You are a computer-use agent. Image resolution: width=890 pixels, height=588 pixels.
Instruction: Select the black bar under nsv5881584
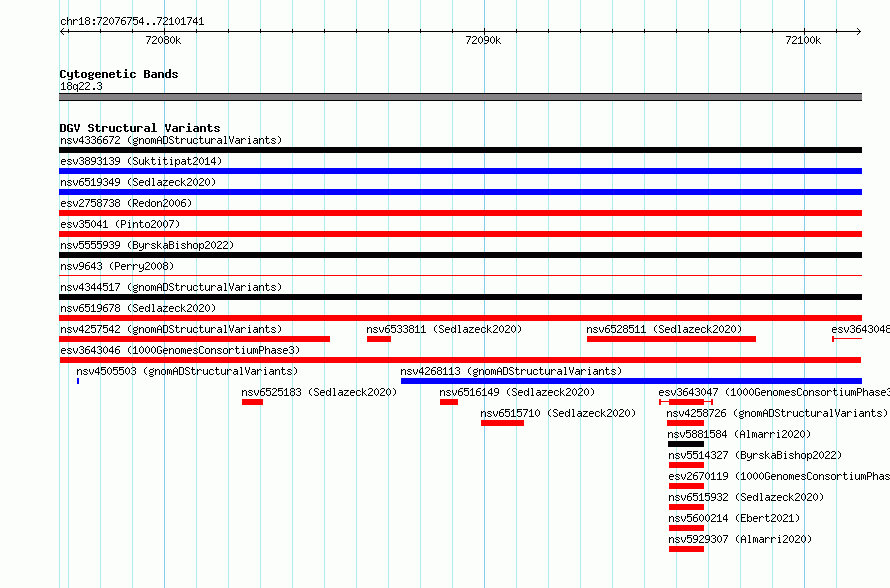point(686,444)
